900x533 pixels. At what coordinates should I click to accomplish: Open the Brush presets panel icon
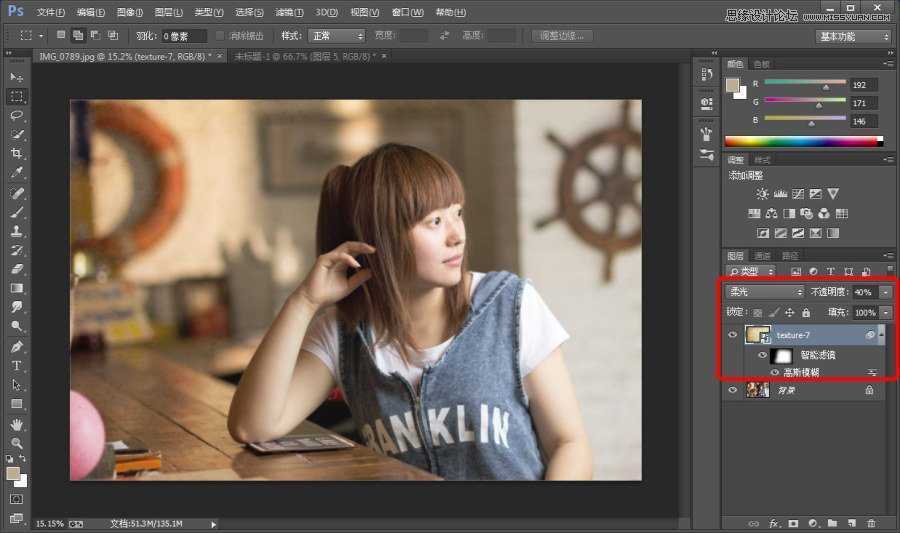[x=707, y=154]
